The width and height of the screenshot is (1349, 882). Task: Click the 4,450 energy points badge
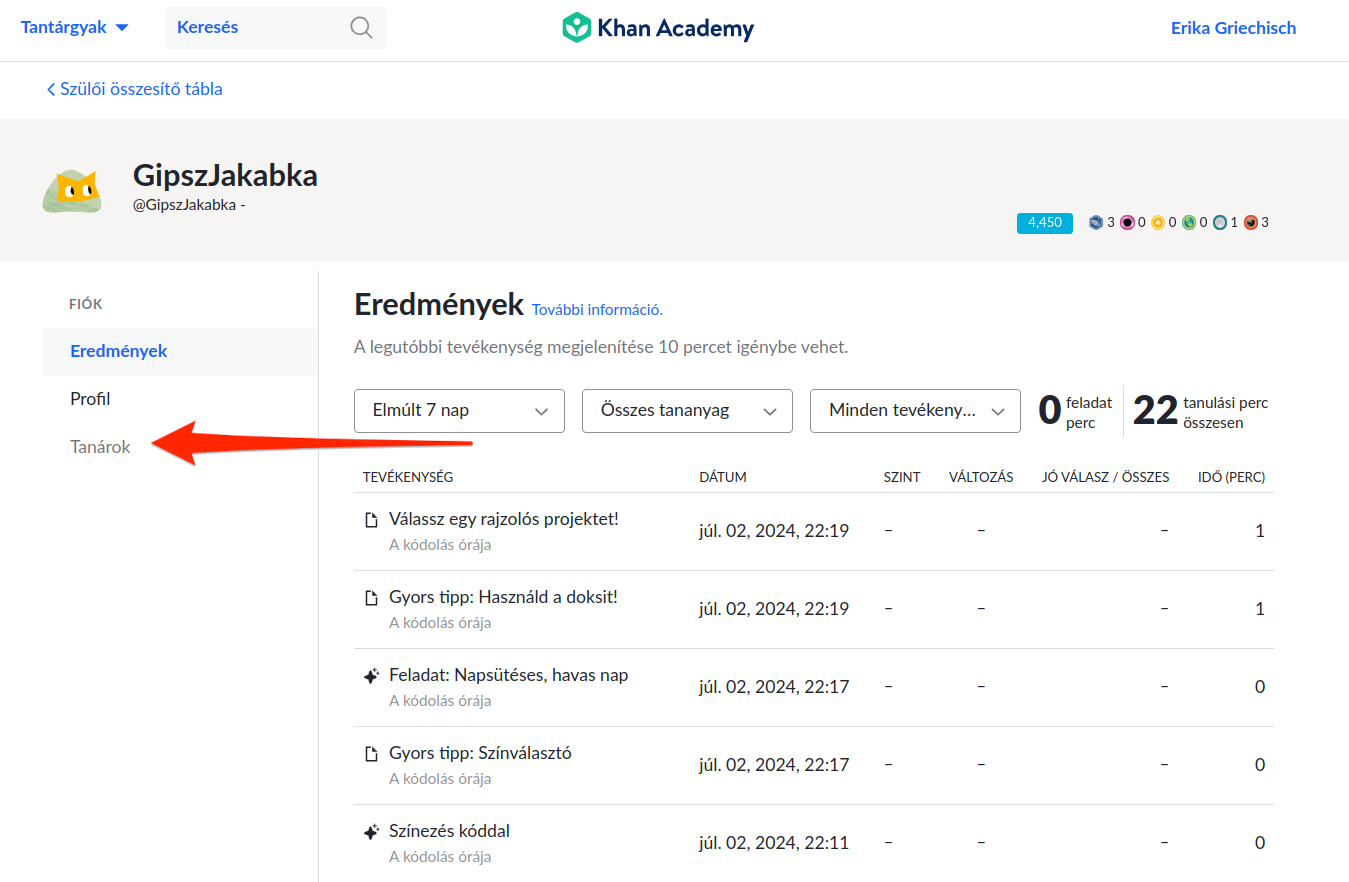pyautogui.click(x=1044, y=223)
